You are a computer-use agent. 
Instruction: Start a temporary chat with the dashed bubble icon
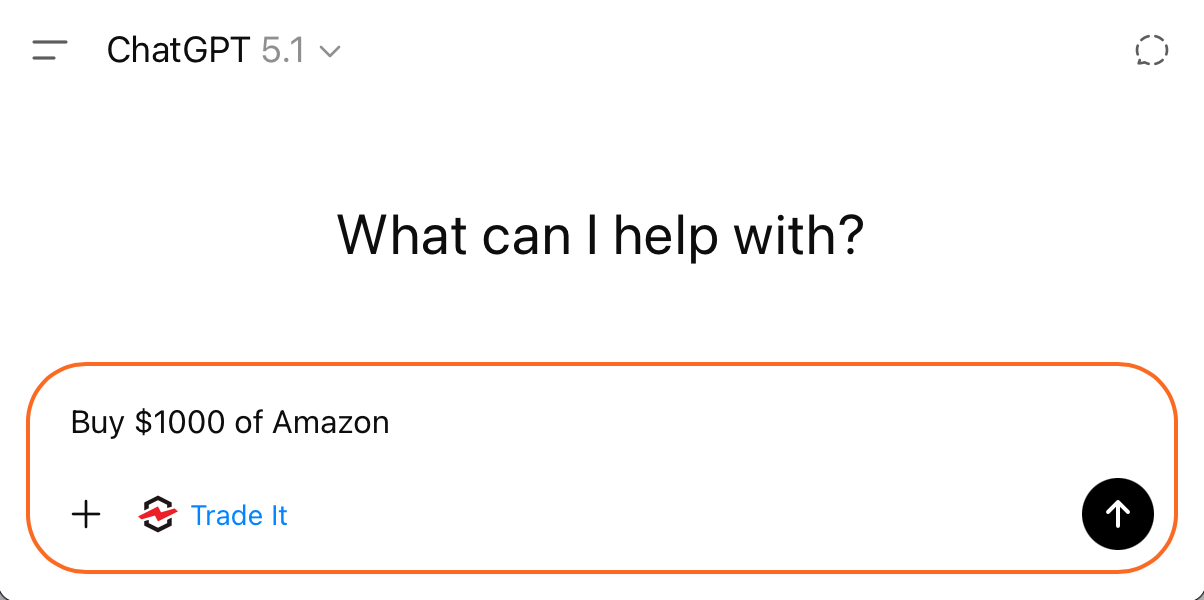coord(1152,50)
